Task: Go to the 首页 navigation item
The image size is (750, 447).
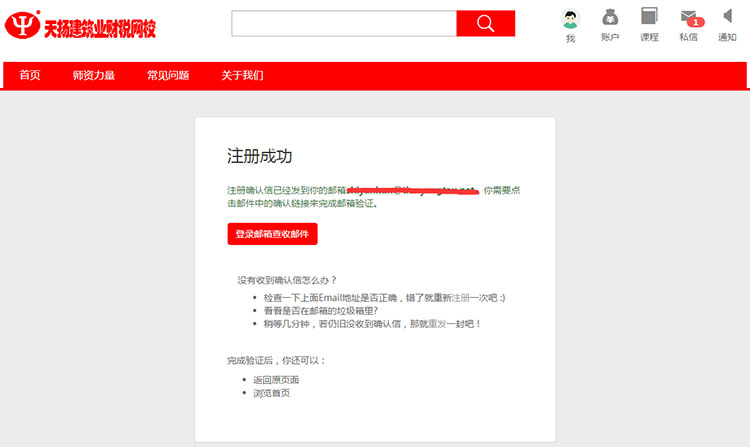Action: [30, 76]
